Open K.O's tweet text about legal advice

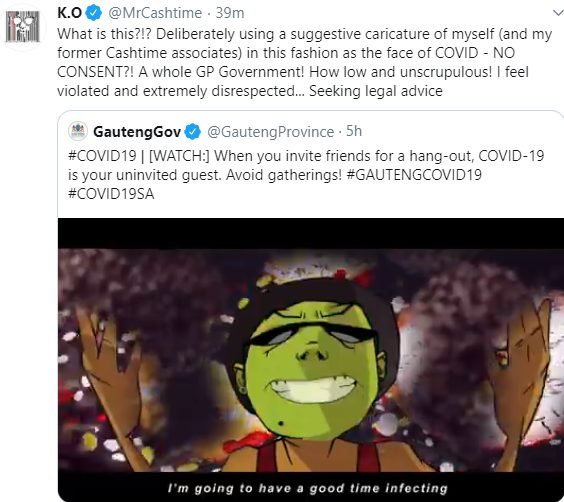tap(304, 63)
